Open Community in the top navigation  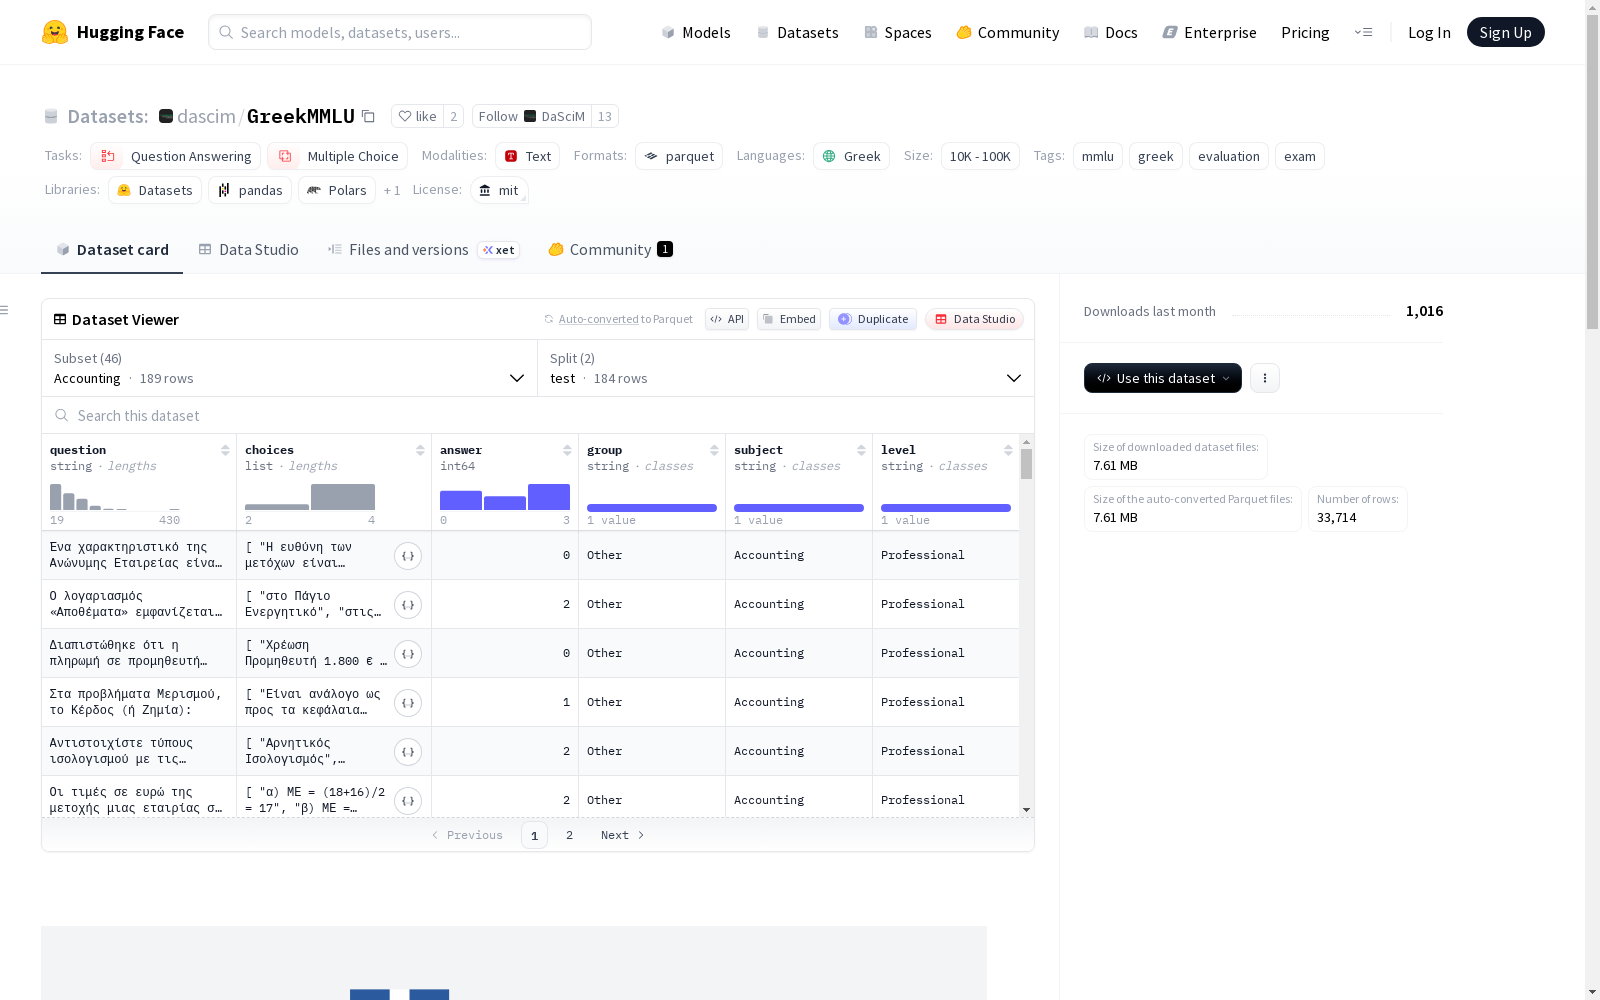1007,32
